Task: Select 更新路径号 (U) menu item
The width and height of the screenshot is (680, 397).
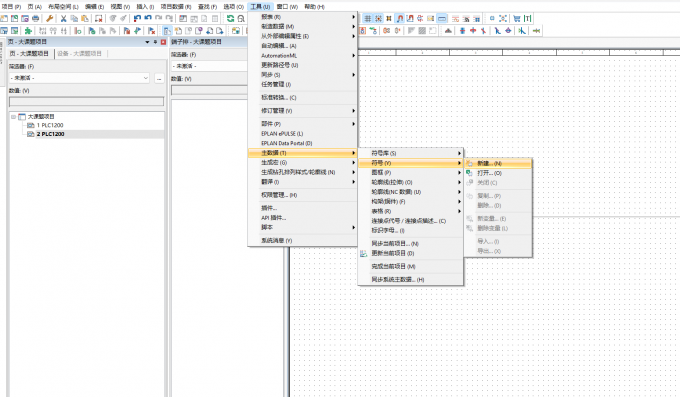Action: [302, 65]
